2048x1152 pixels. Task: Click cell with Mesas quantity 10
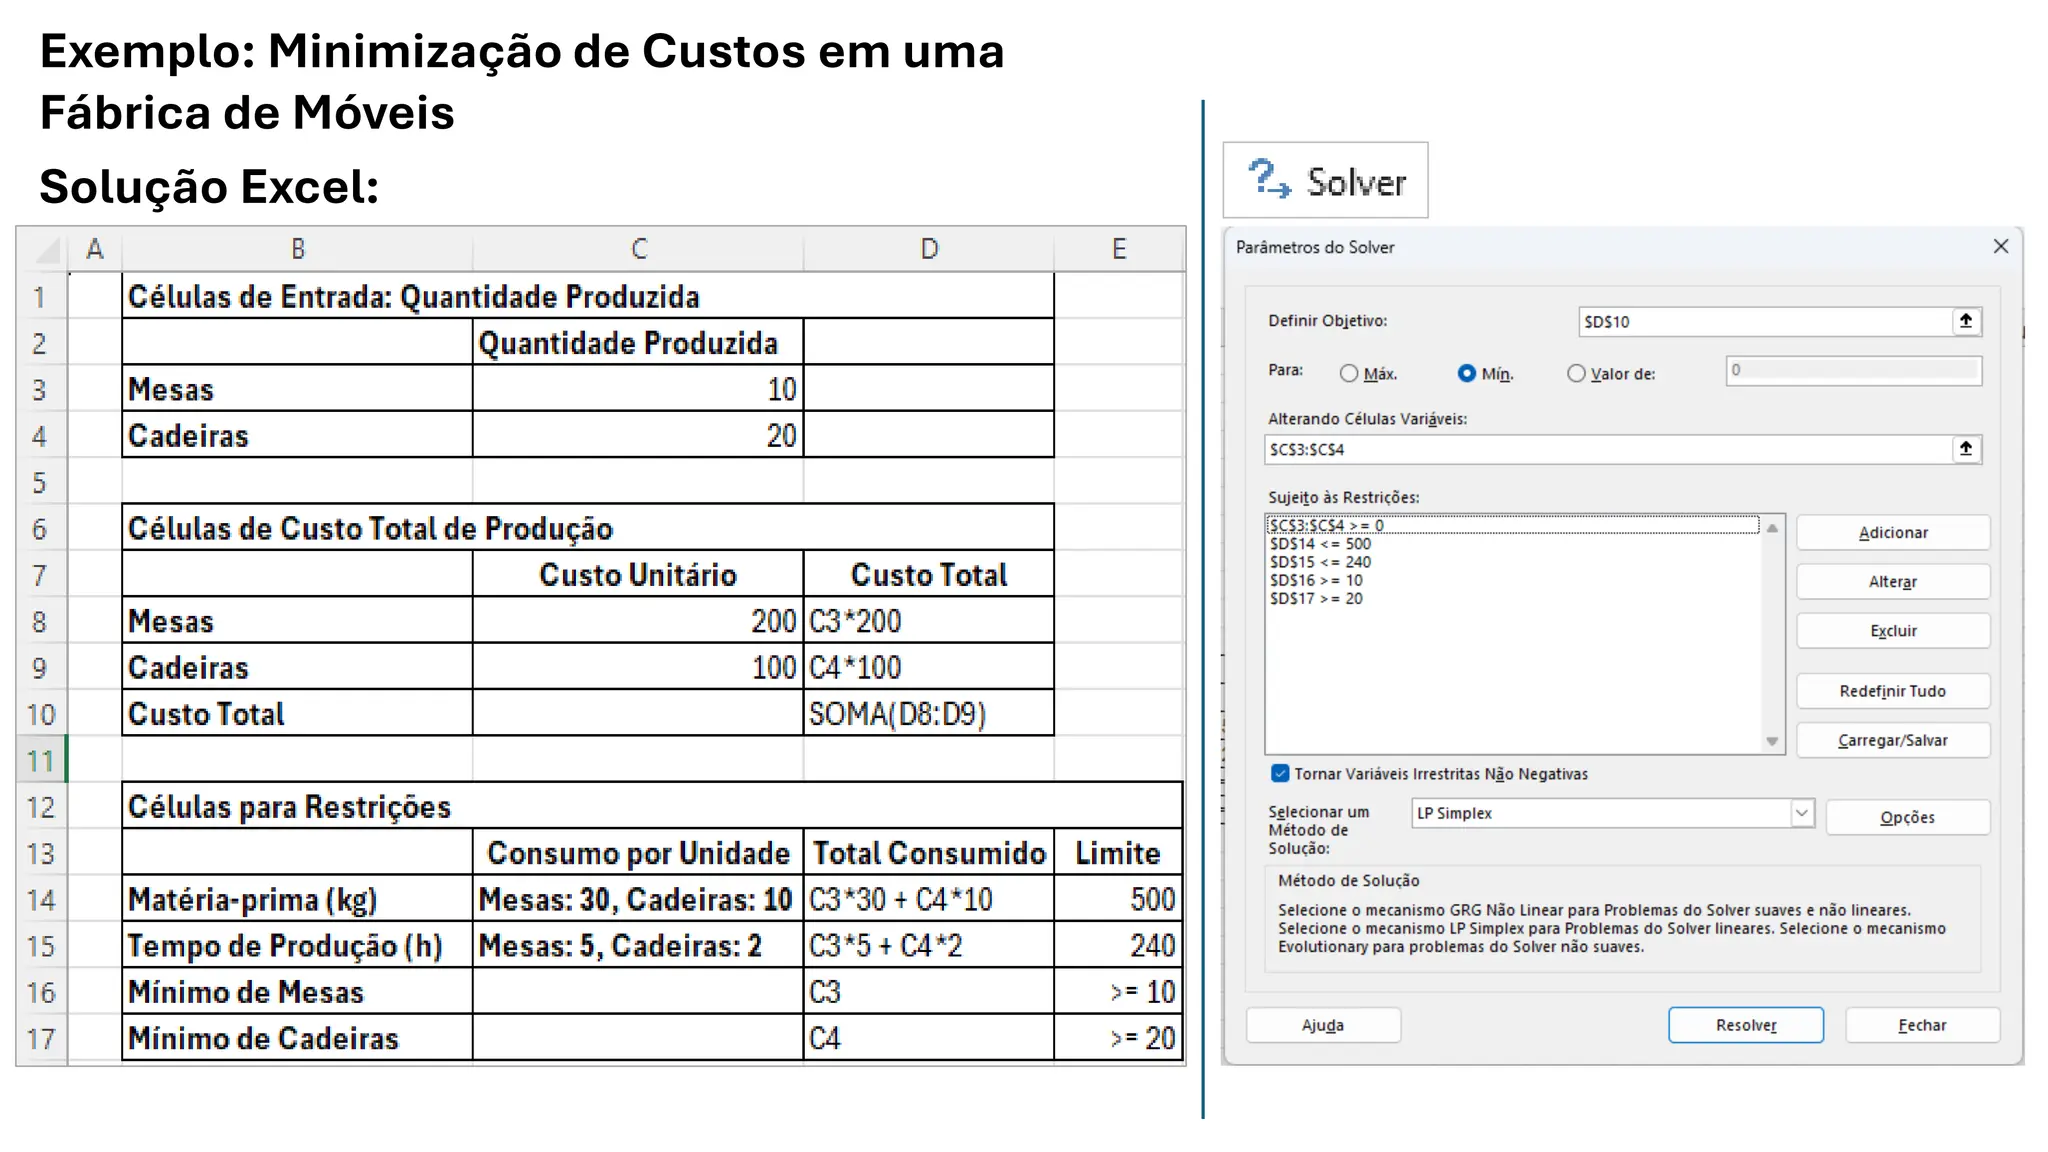click(638, 389)
